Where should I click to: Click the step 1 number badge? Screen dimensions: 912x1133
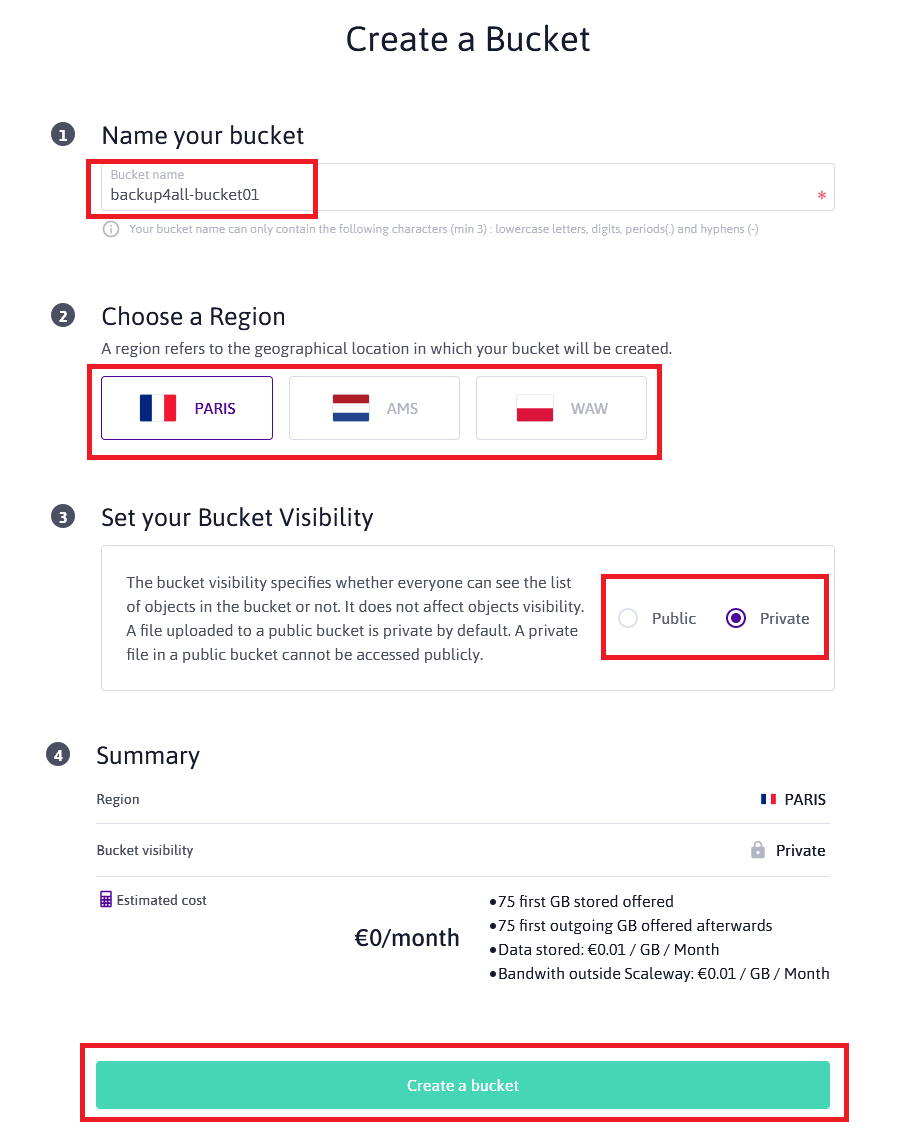tap(63, 135)
